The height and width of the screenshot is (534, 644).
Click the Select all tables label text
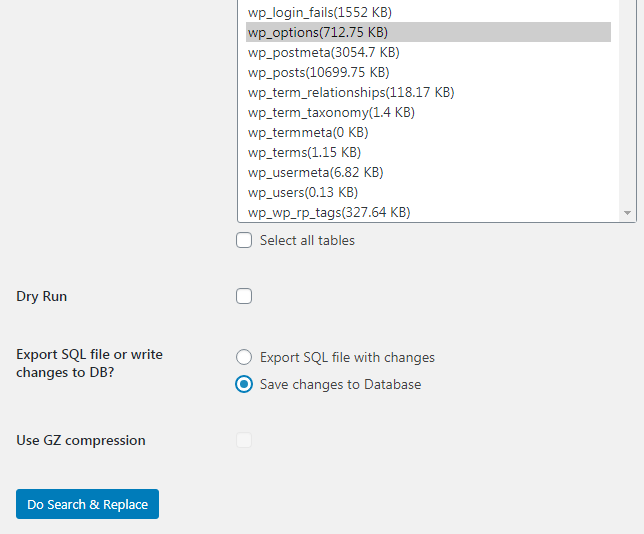[x=307, y=240]
